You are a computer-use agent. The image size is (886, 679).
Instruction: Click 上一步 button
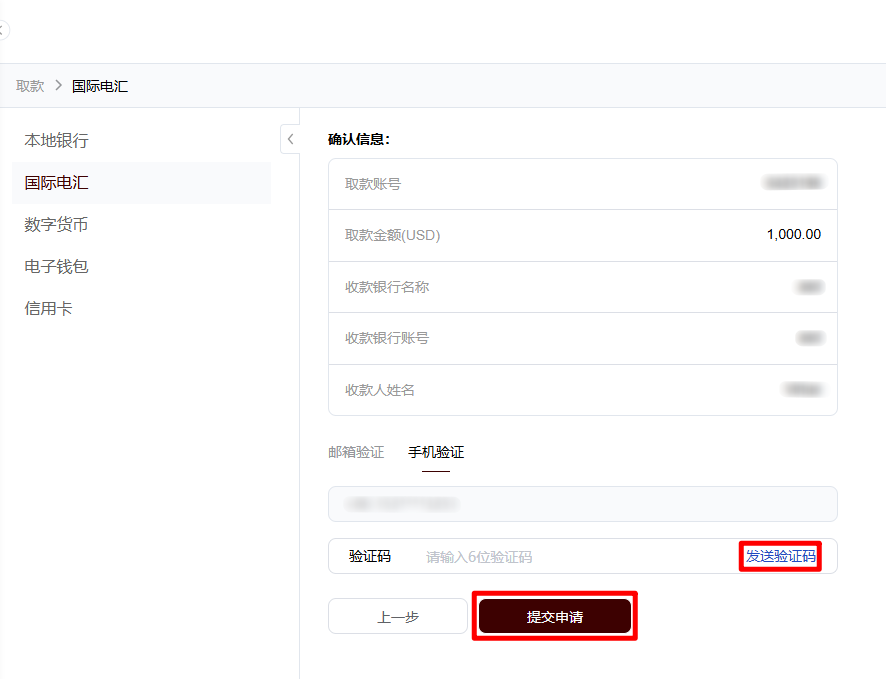coord(398,616)
